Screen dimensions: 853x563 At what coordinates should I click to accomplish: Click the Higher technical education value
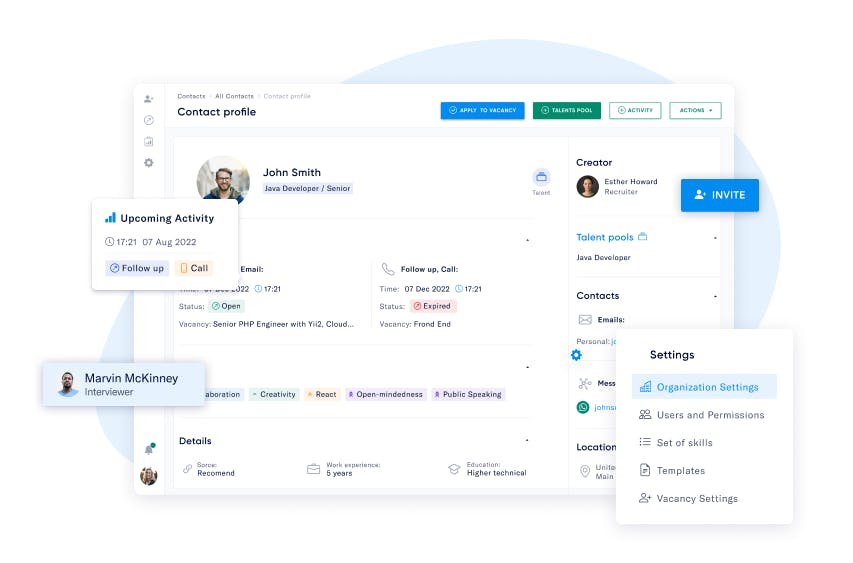coord(497,473)
